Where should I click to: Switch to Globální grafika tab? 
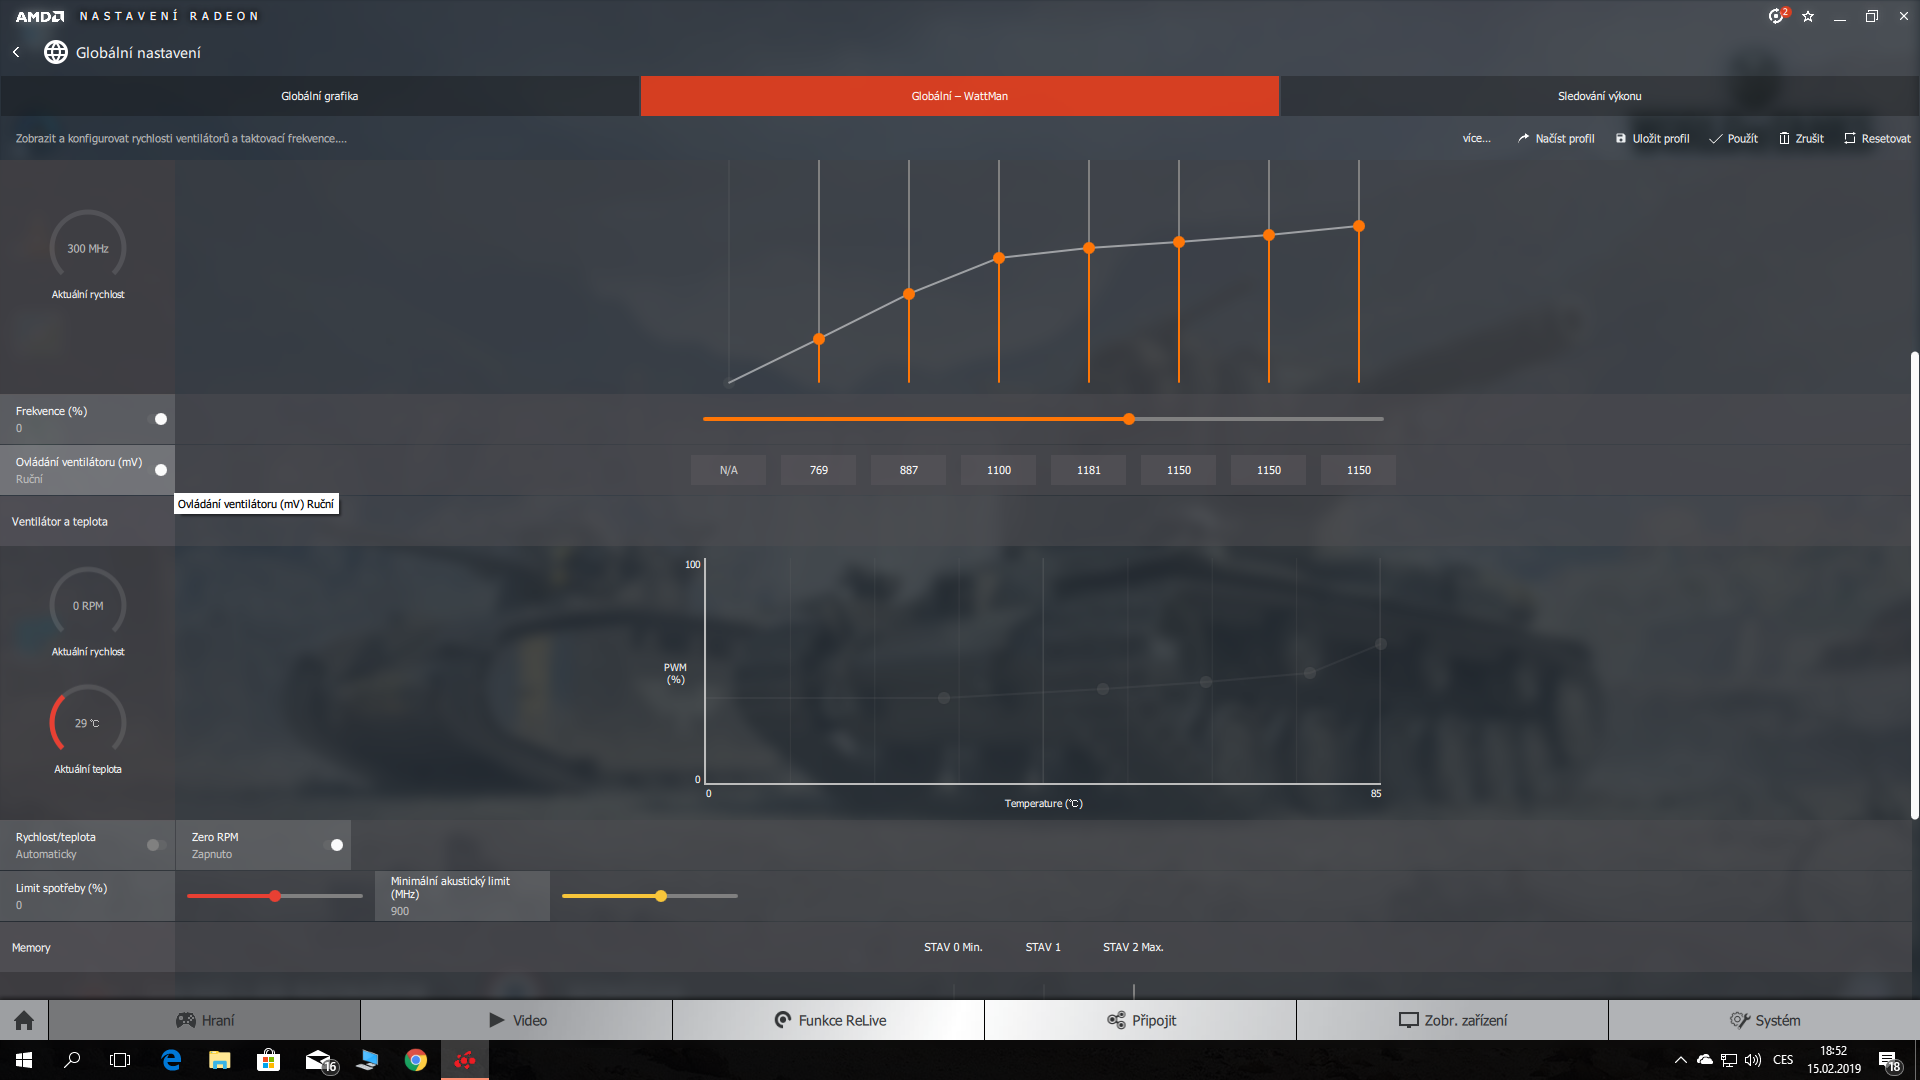click(x=320, y=96)
